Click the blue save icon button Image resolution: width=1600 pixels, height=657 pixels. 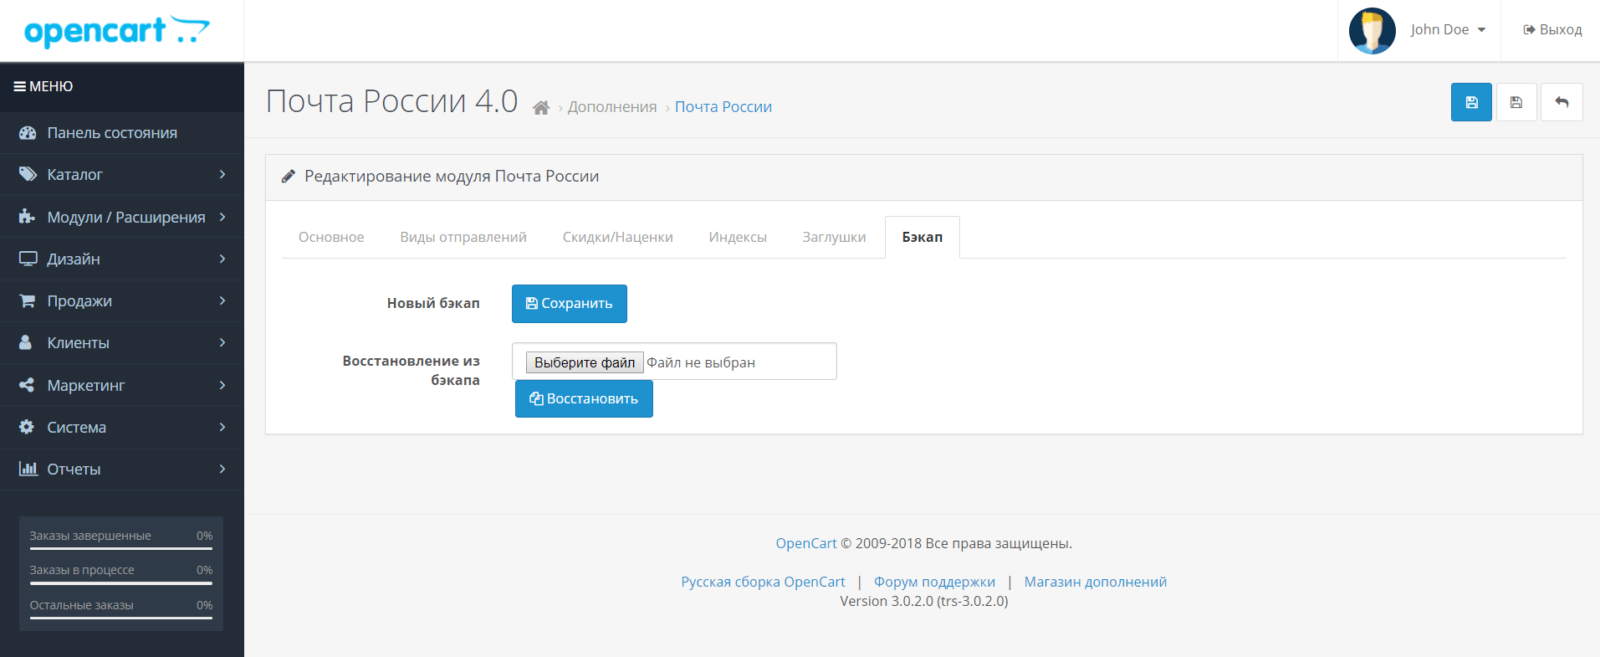(1471, 102)
